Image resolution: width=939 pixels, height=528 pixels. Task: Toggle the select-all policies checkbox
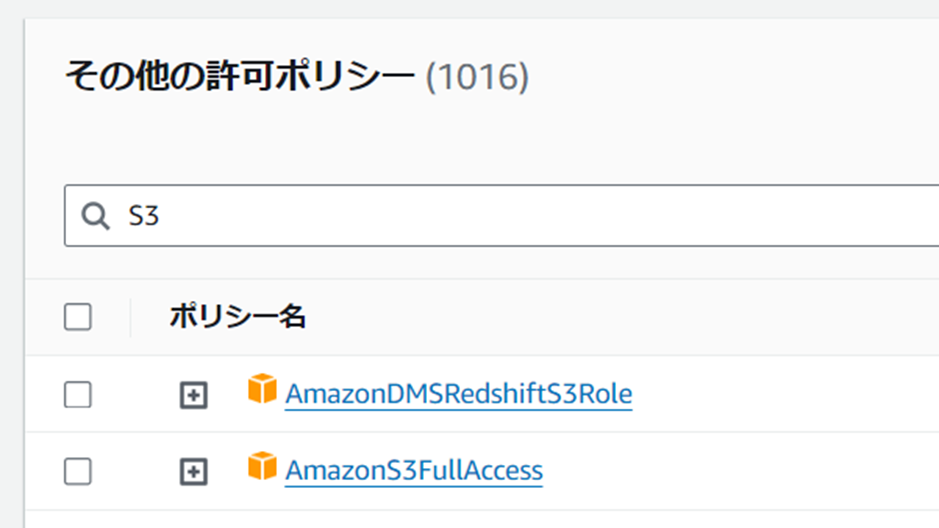coord(78,317)
